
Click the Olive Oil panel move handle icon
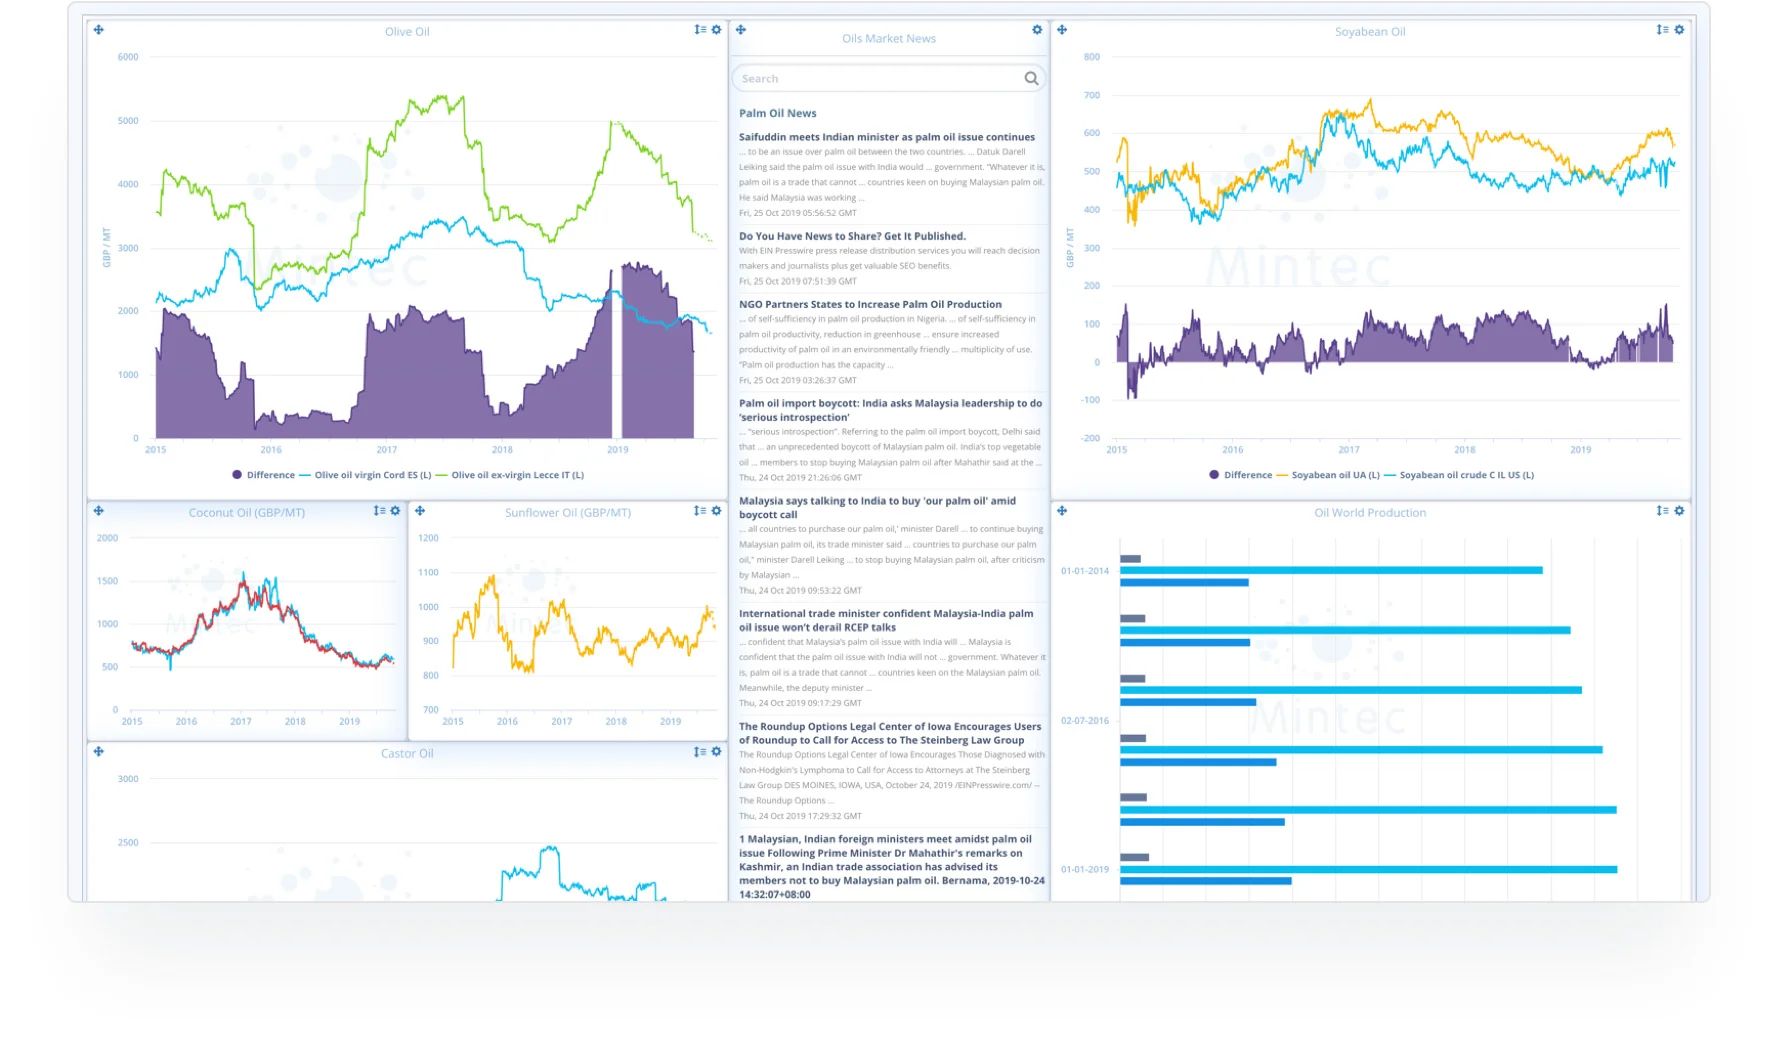pos(99,30)
